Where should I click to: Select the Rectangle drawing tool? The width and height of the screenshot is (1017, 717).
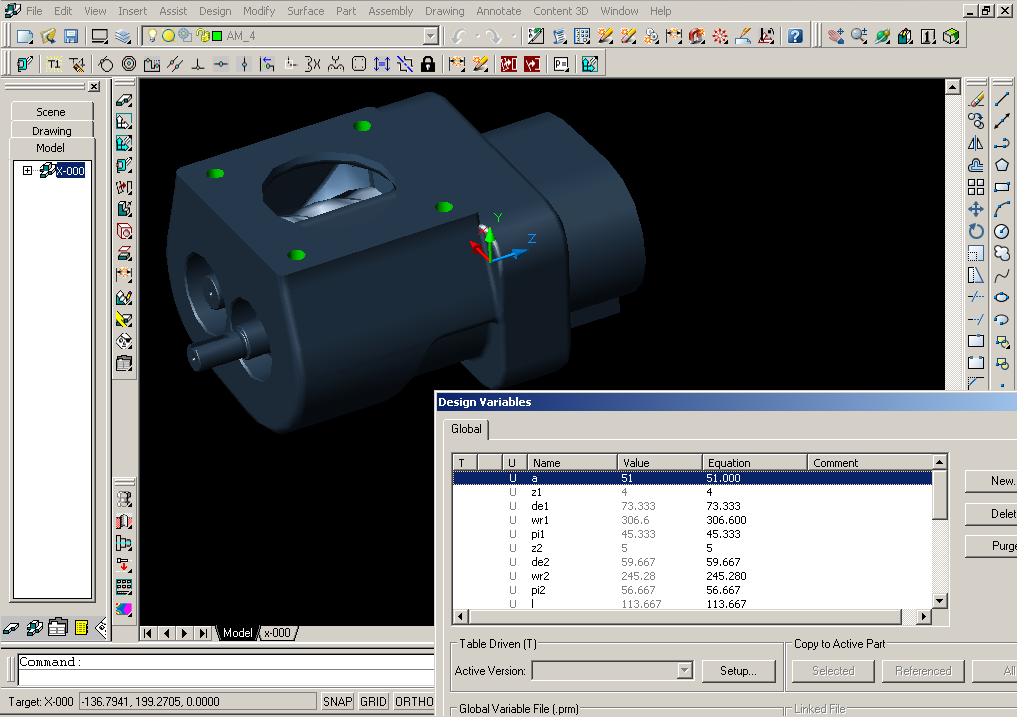tap(1002, 187)
